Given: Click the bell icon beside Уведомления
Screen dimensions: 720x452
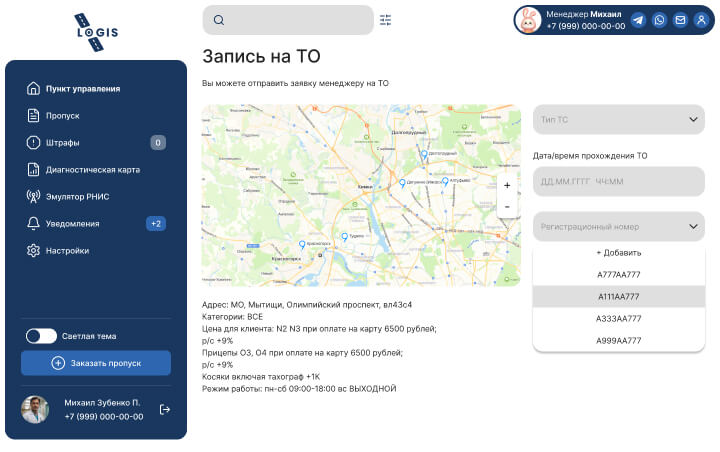Looking at the screenshot, I should pos(33,224).
